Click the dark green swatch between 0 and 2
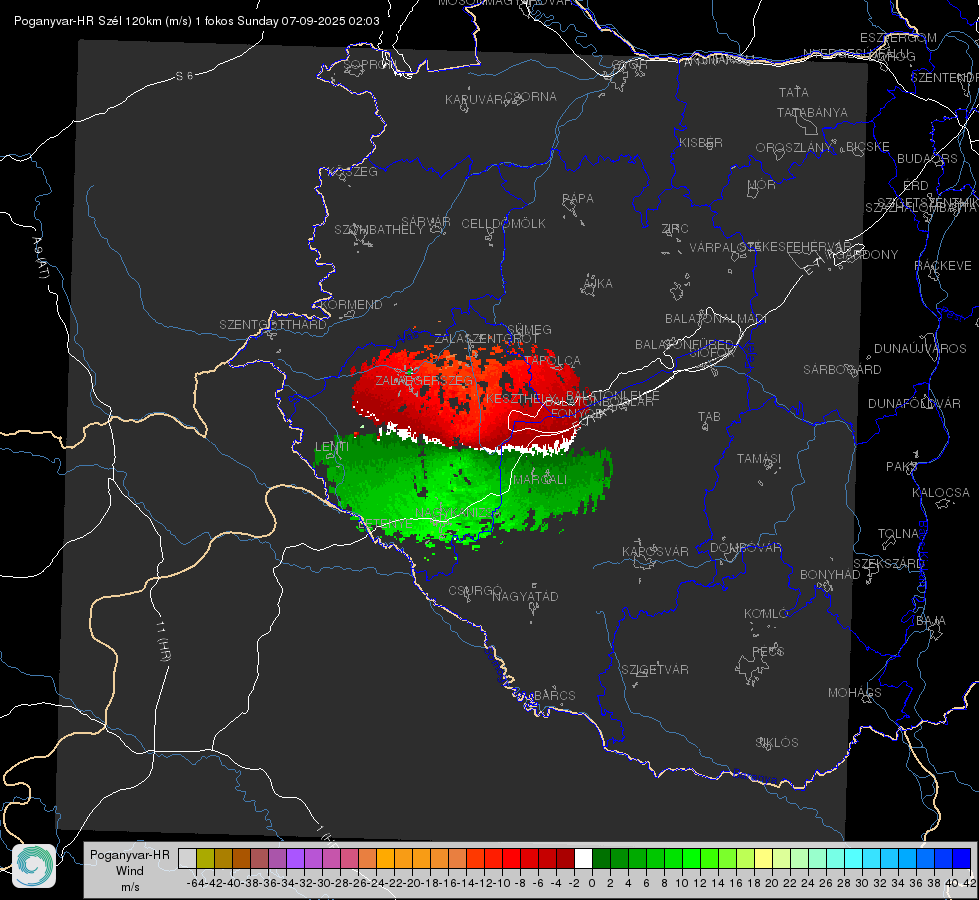Screen dimensions: 979x900 click(x=601, y=859)
